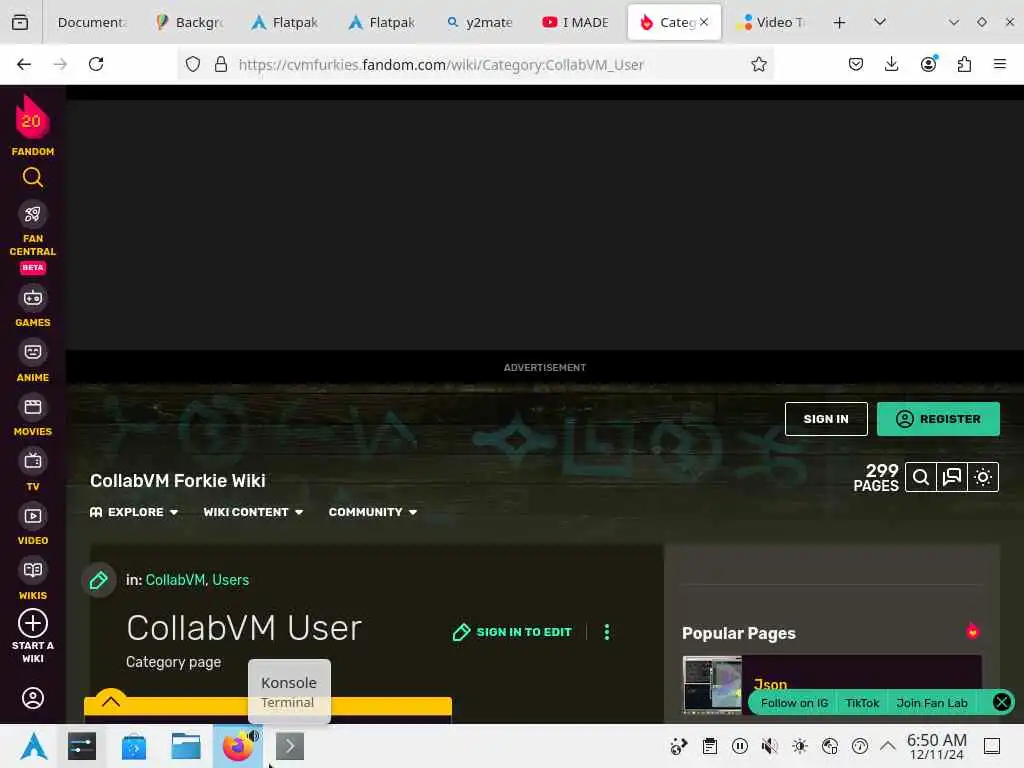Switch to the Video T tab
Viewport: 1024px width, 768px height.
tap(772, 22)
